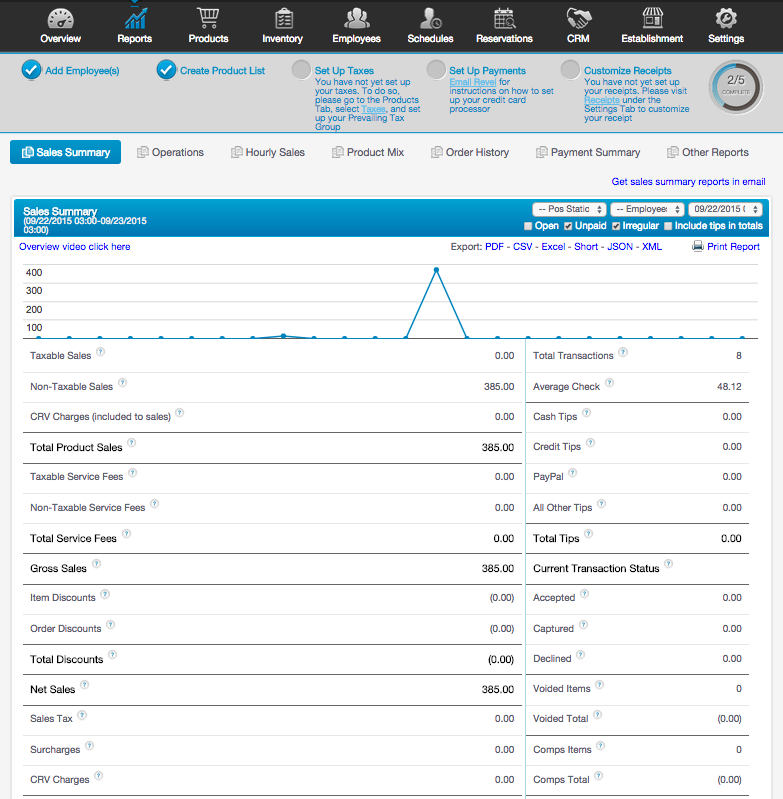The width and height of the screenshot is (783, 799).
Task: Uncheck the Unpaid checkbox
Action: point(568,226)
